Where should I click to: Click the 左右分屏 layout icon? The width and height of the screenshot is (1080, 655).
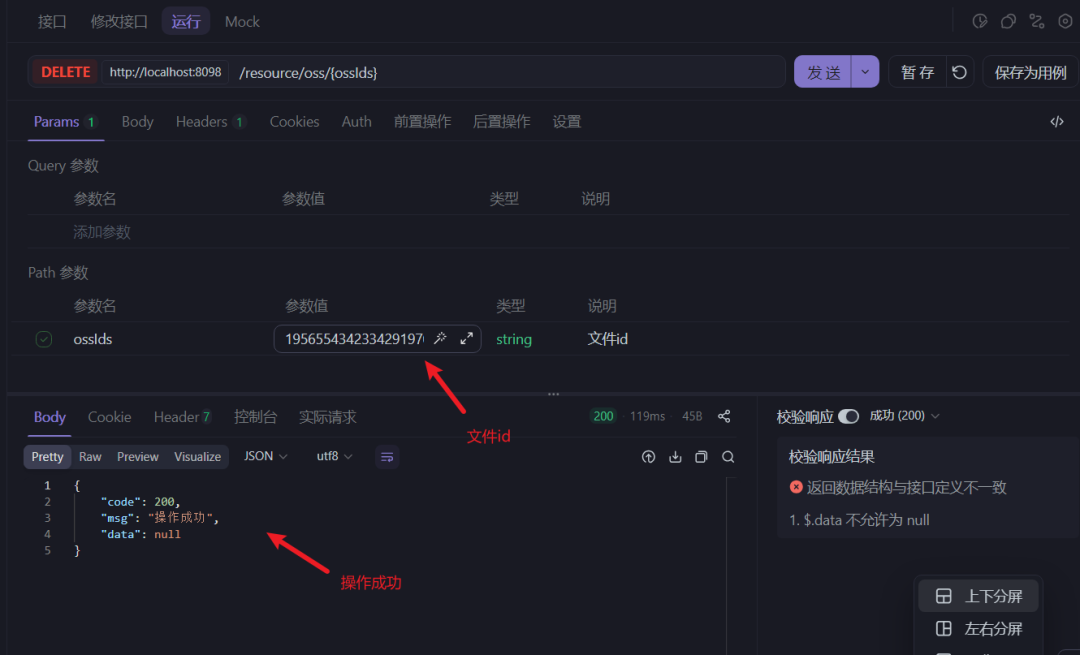(944, 628)
